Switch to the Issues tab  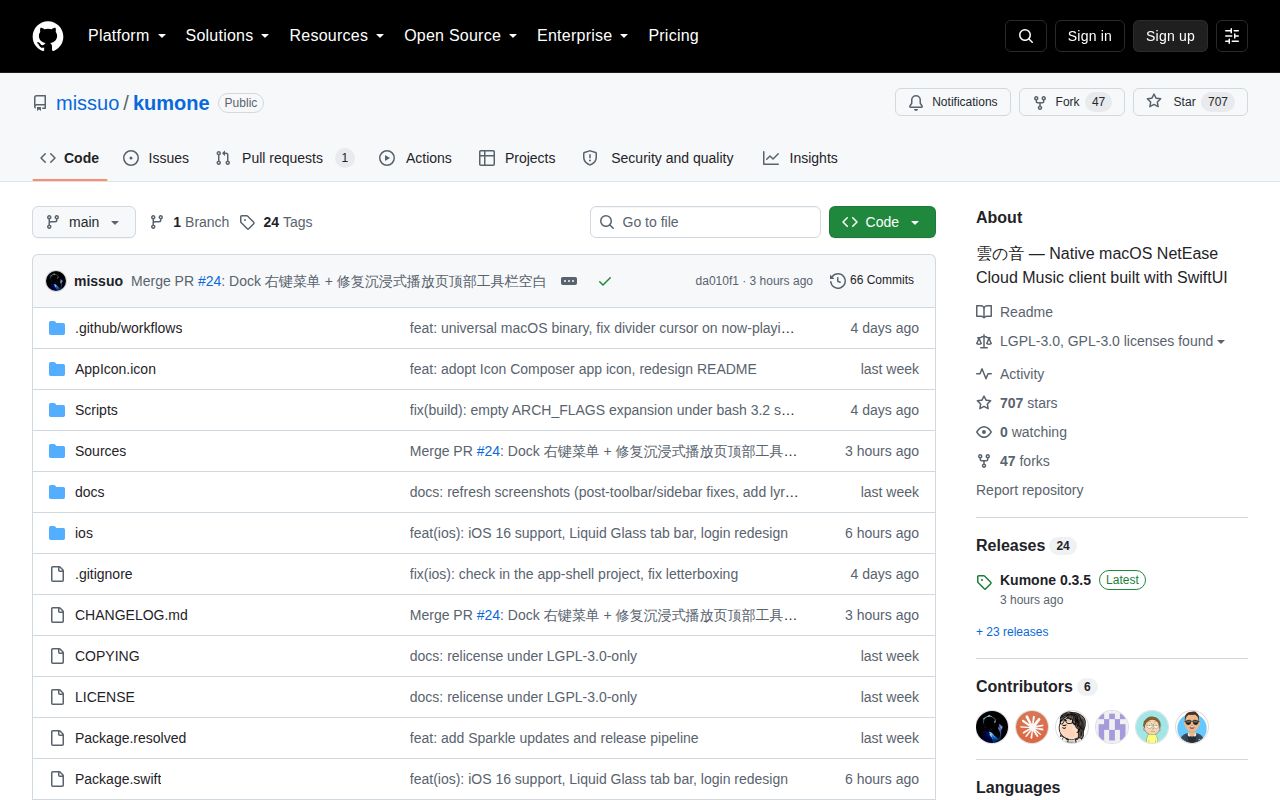156,158
